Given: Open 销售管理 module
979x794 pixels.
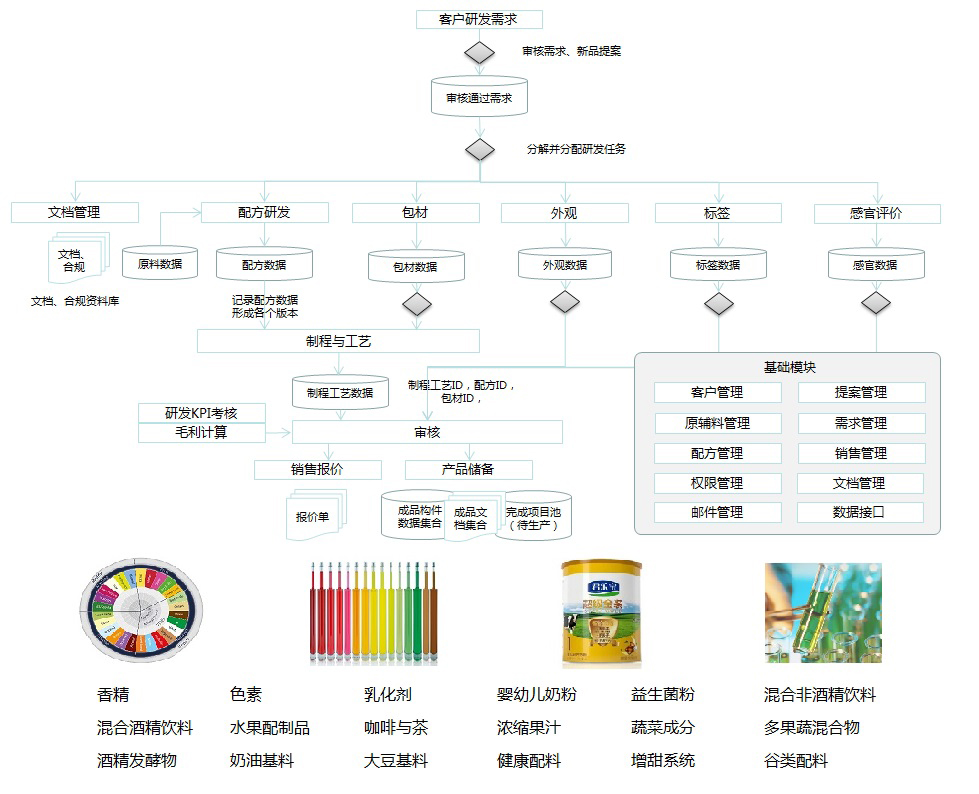Looking at the screenshot, I should (862, 454).
